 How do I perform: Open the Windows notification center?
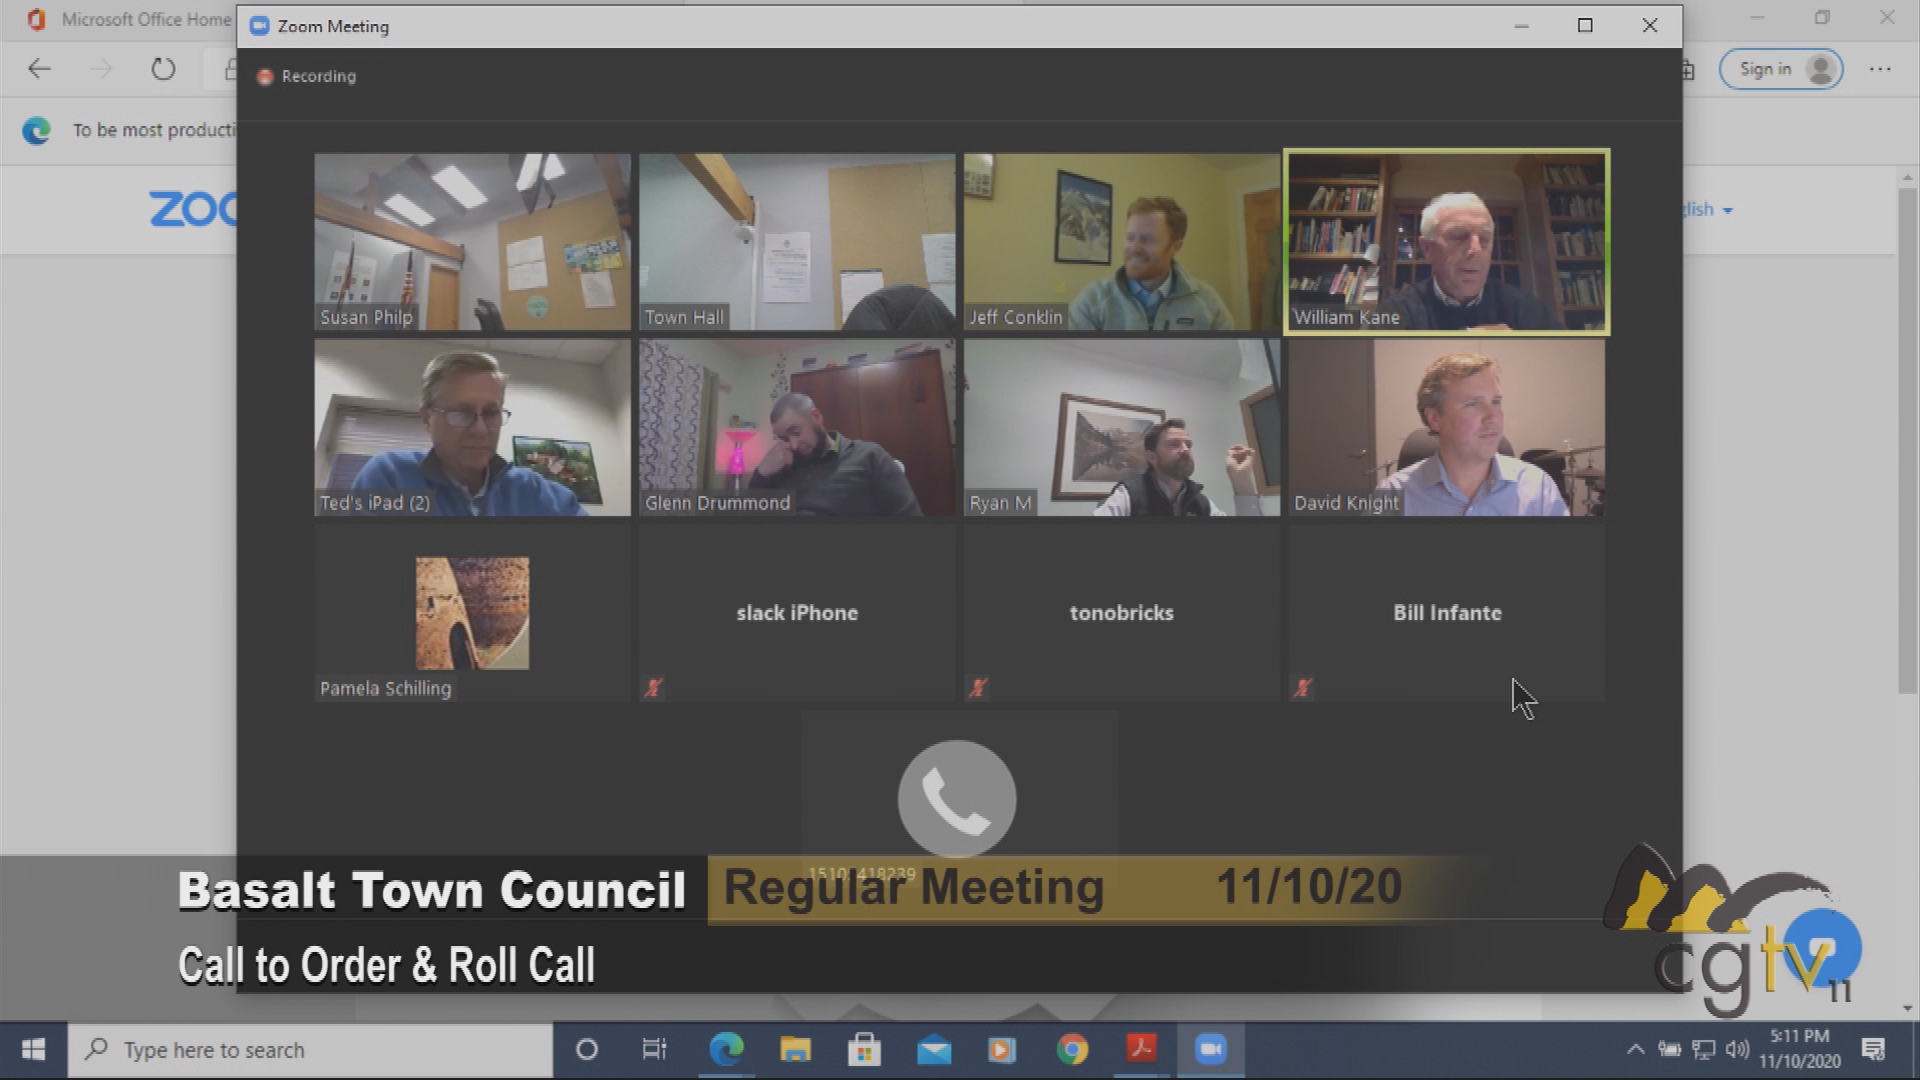(1874, 1050)
